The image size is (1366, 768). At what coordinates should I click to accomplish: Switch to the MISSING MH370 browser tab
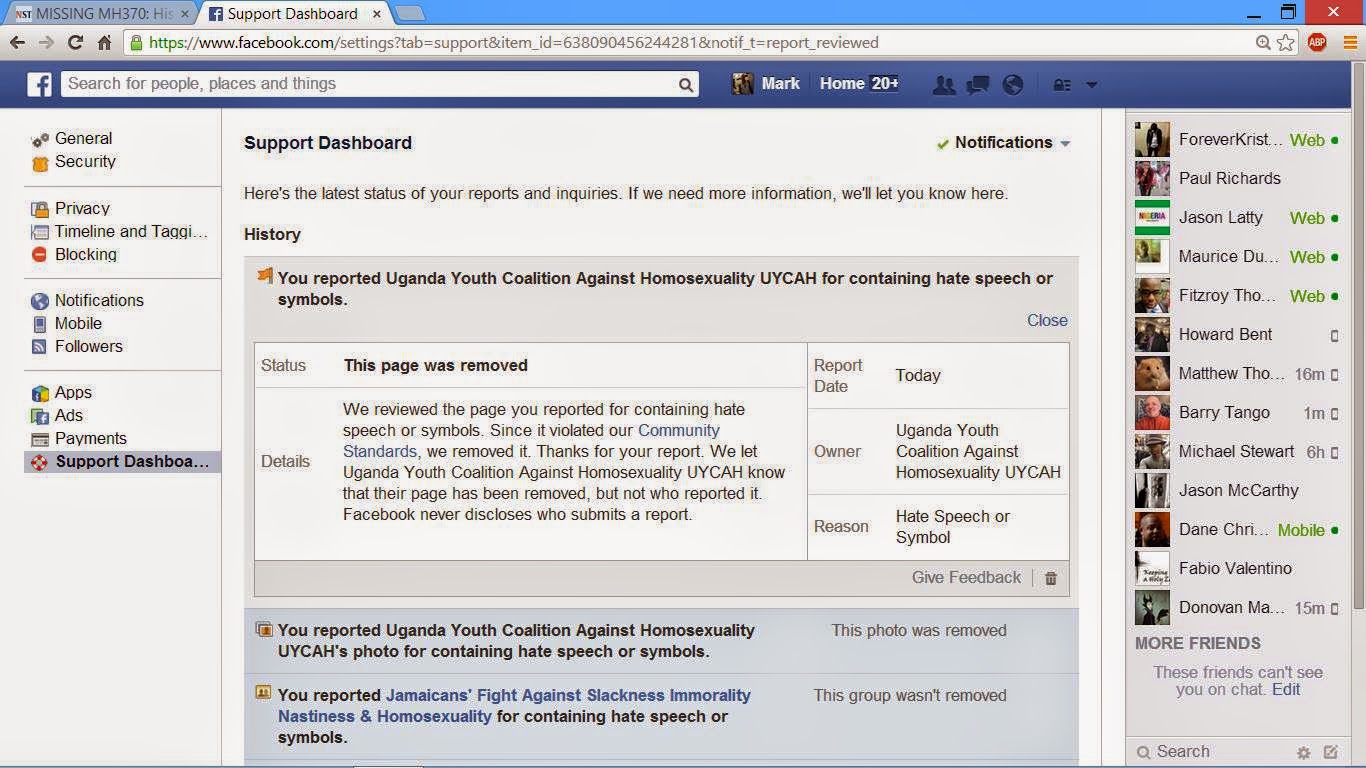pos(101,14)
